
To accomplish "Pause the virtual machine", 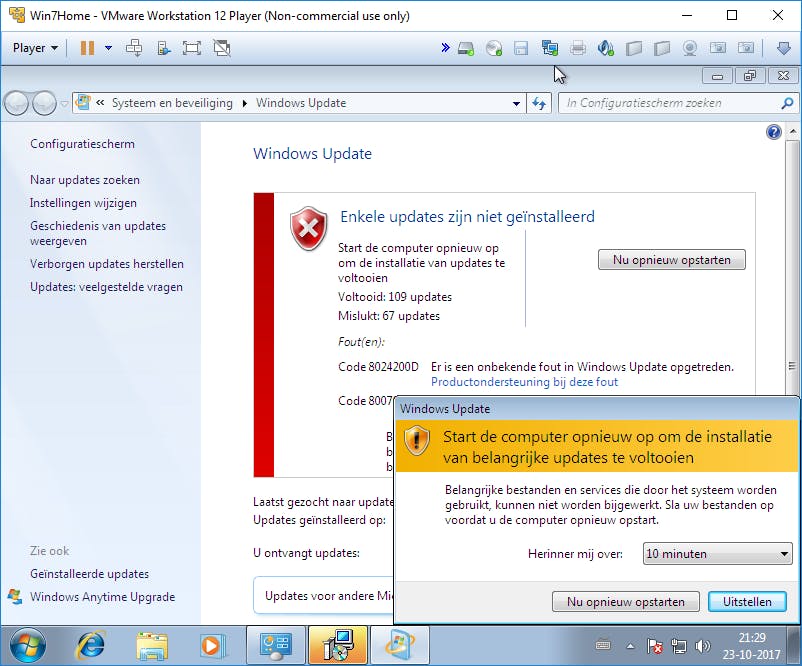I will tap(87, 48).
